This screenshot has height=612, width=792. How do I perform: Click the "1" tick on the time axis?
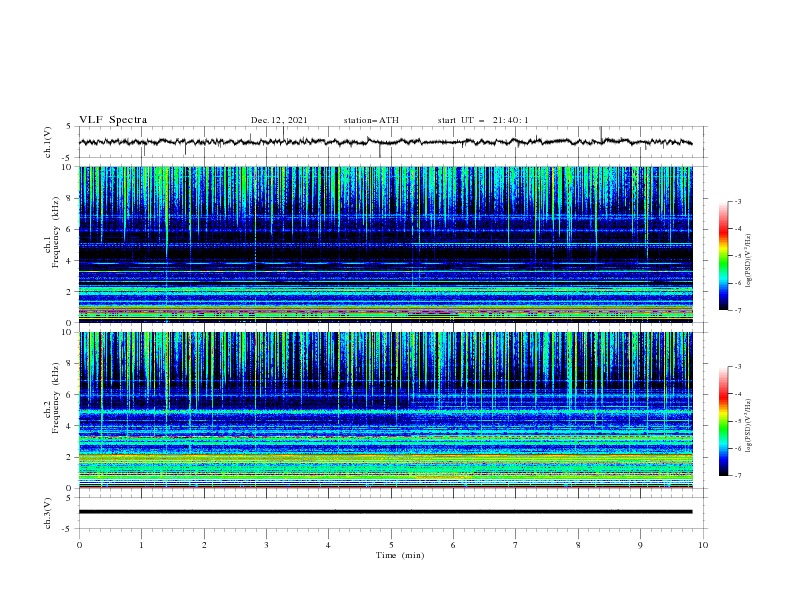pos(141,545)
